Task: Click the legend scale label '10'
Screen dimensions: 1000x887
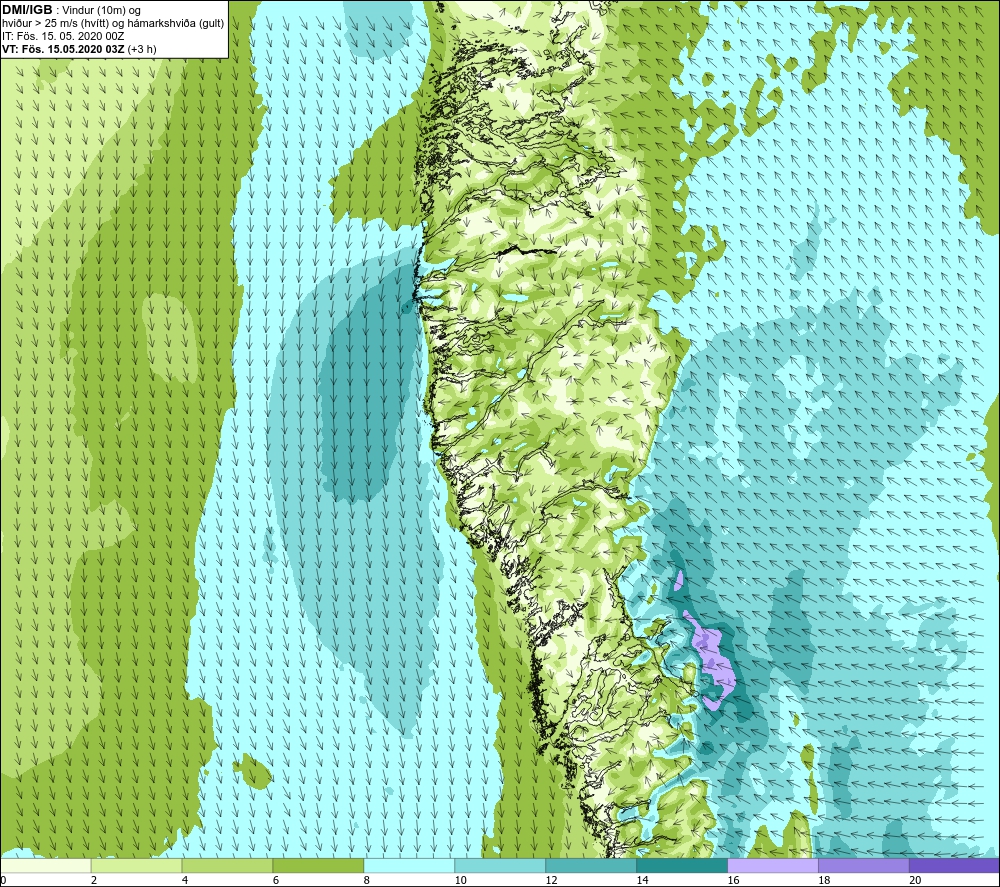Action: (460, 880)
